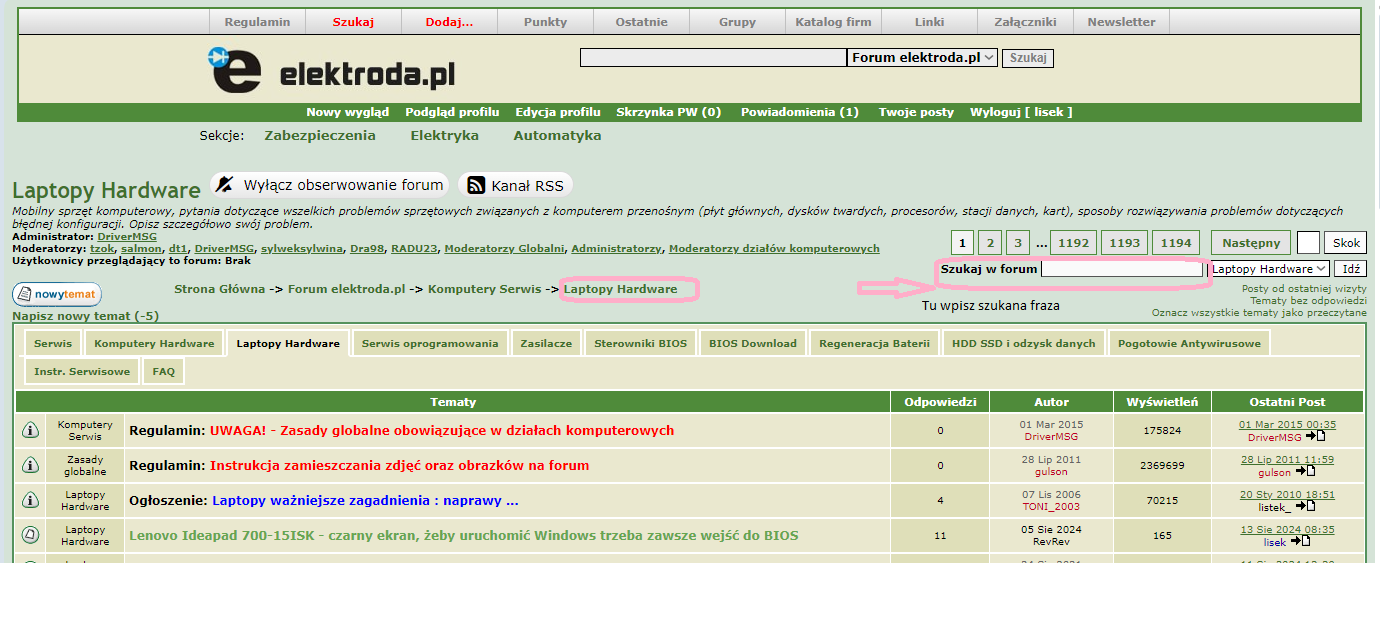Image resolution: width=1380 pixels, height=638 pixels.
Task: Jump to gulson's last post via the arrow icon
Action: click(x=1305, y=472)
